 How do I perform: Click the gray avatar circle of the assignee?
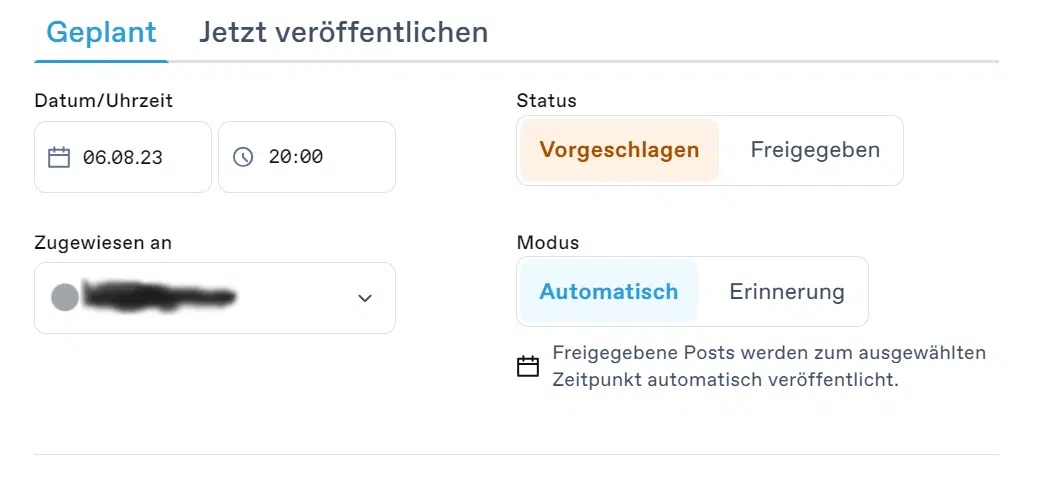[64, 297]
